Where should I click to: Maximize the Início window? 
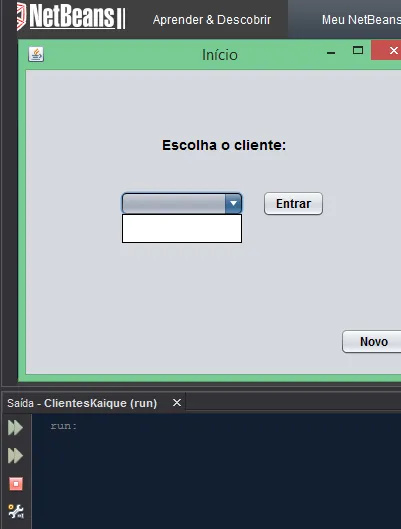point(358,51)
